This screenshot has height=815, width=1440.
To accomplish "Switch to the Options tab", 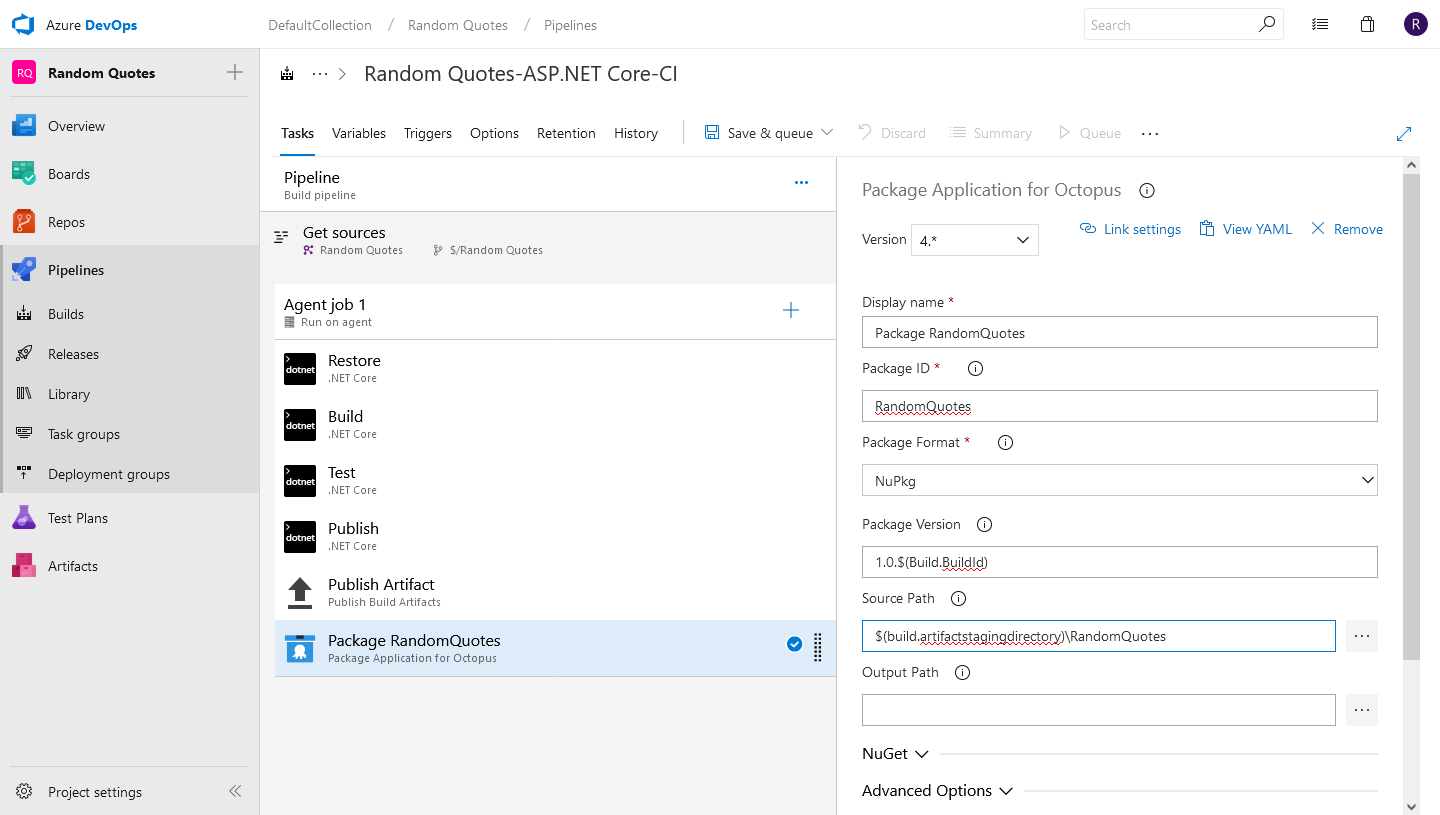I will (x=494, y=133).
